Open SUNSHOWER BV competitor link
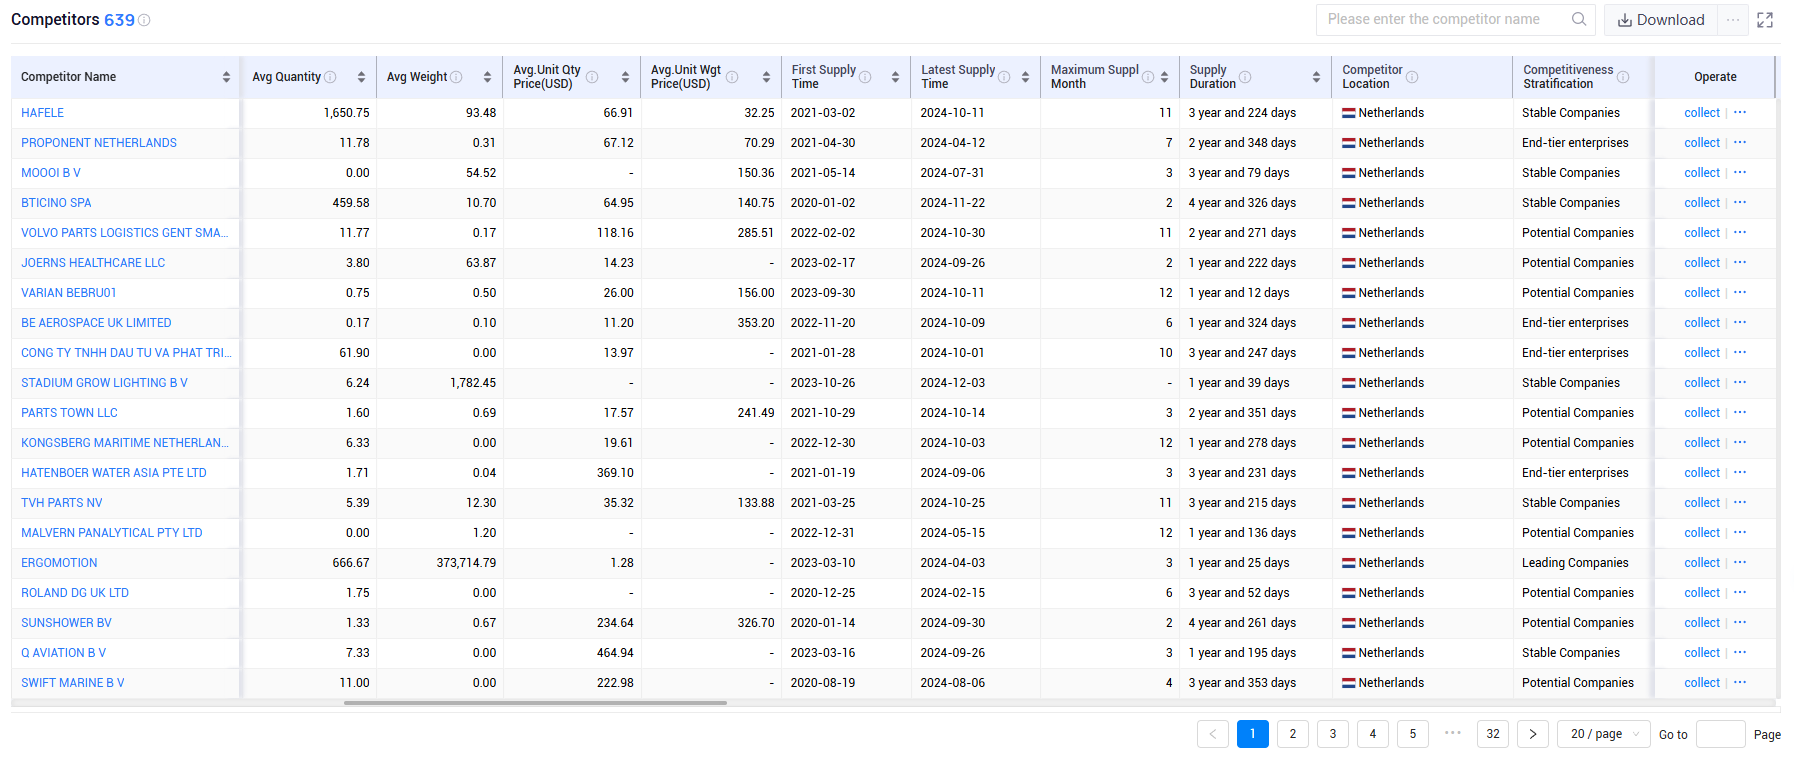This screenshot has height=759, width=1794. tap(66, 623)
